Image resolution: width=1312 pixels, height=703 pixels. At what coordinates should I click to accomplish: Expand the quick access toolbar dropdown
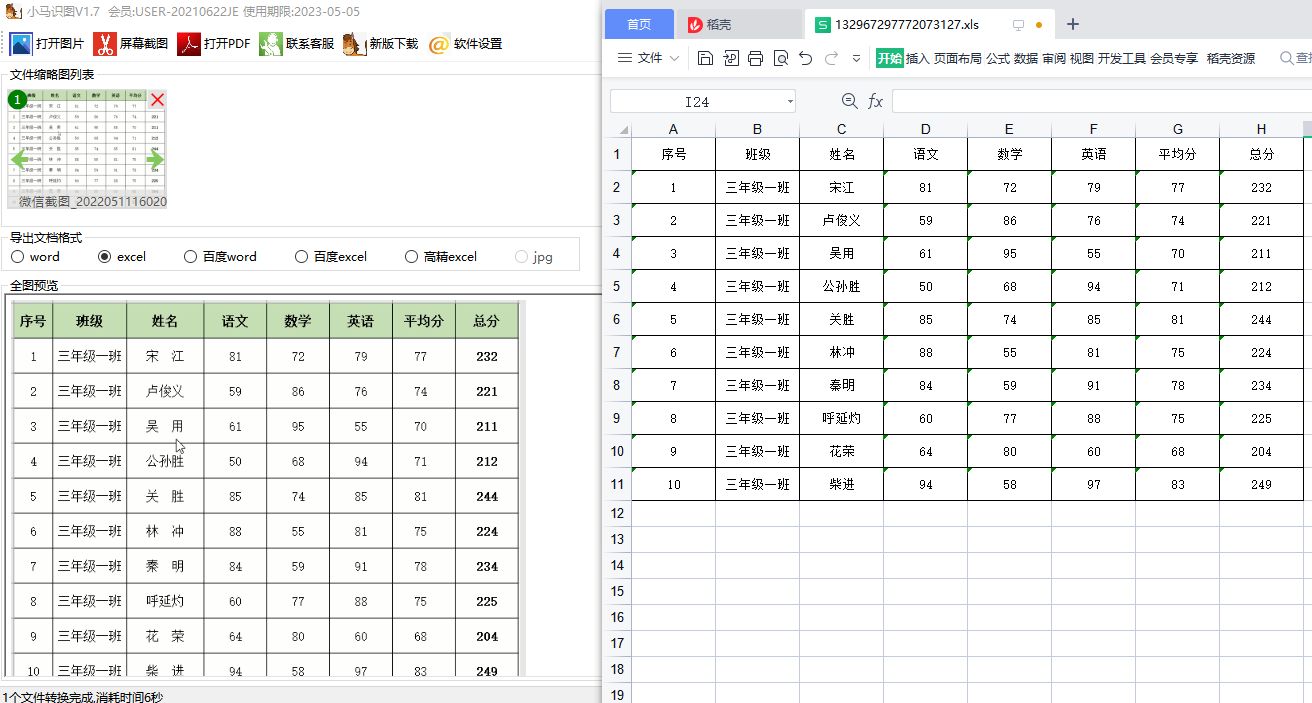(x=856, y=58)
